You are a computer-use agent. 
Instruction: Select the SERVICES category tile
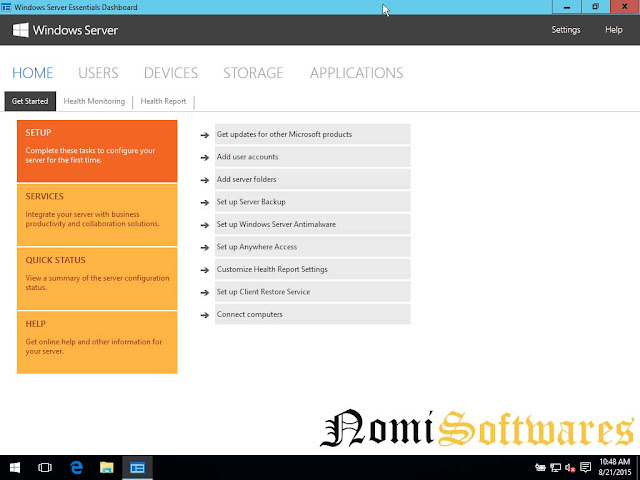[97, 215]
